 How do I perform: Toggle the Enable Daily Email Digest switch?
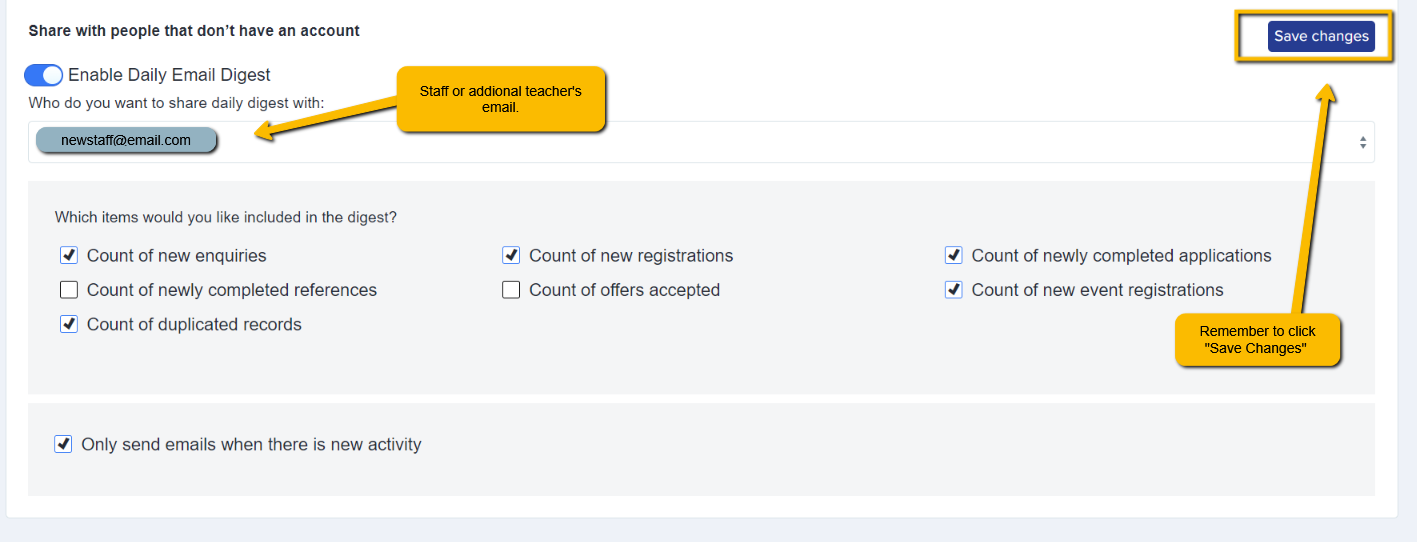(x=44, y=75)
